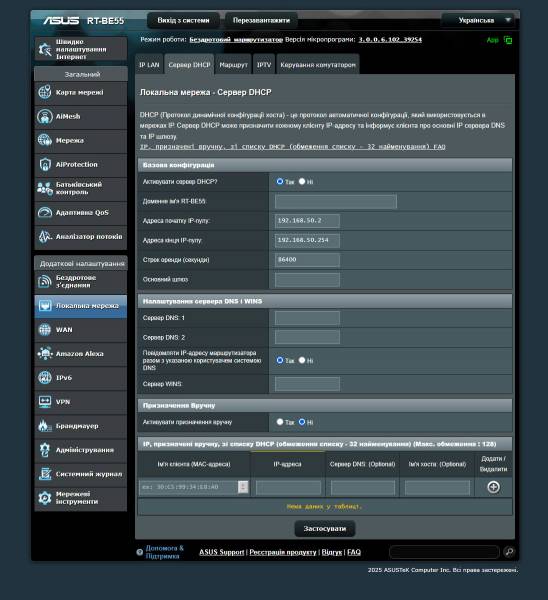Select Ні to disable the DHCP server
Screen dimensions: 548x600
pos(302,181)
